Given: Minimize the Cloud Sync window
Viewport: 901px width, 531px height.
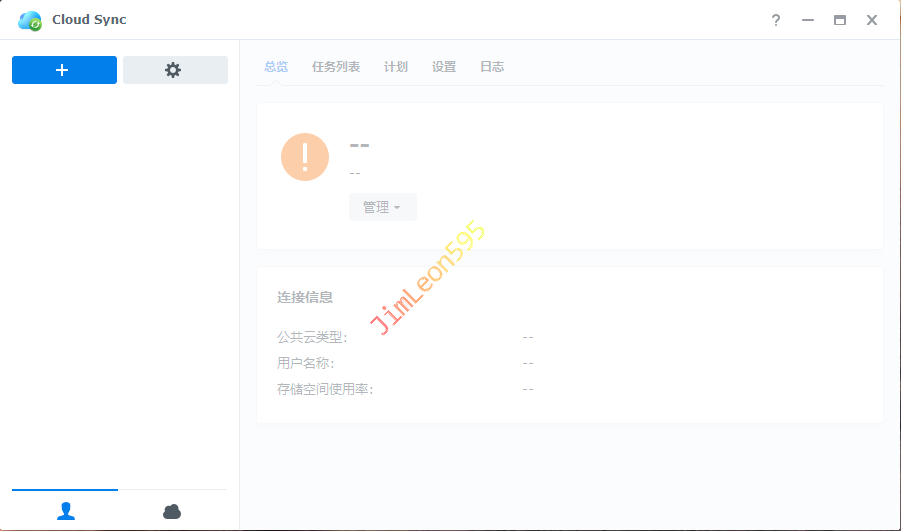Looking at the screenshot, I should [x=808, y=20].
